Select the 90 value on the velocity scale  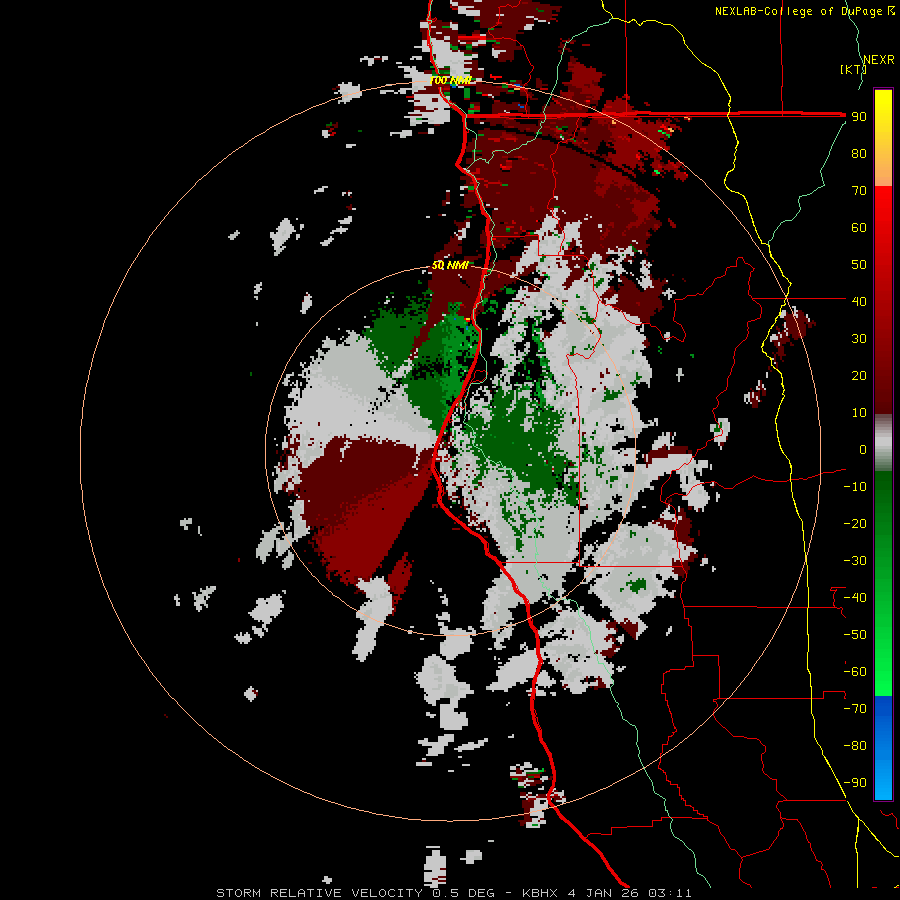(x=859, y=117)
